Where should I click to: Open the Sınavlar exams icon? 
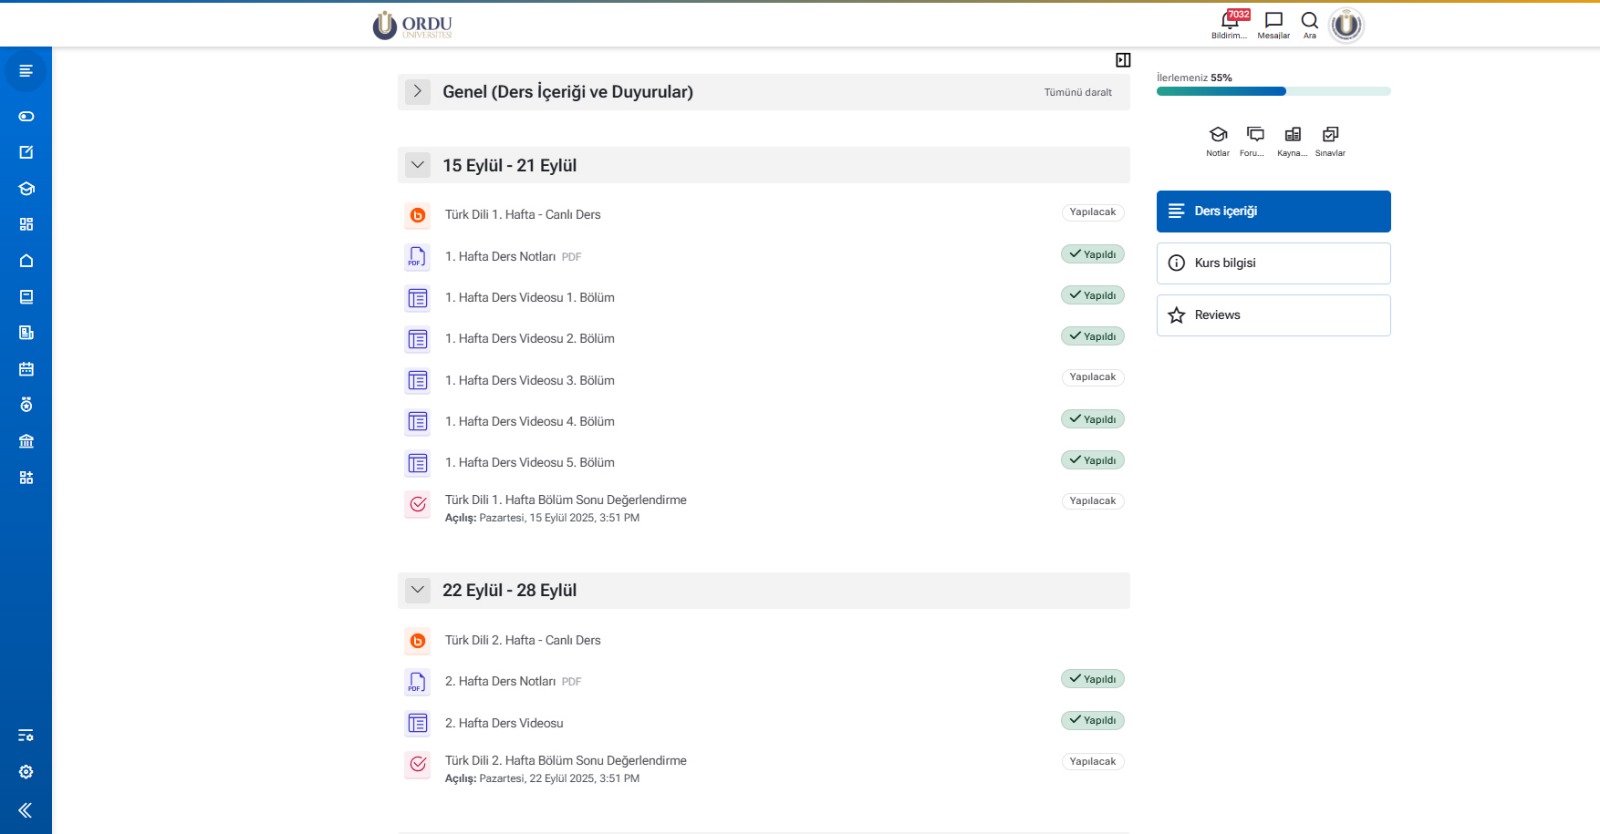coord(1330,136)
